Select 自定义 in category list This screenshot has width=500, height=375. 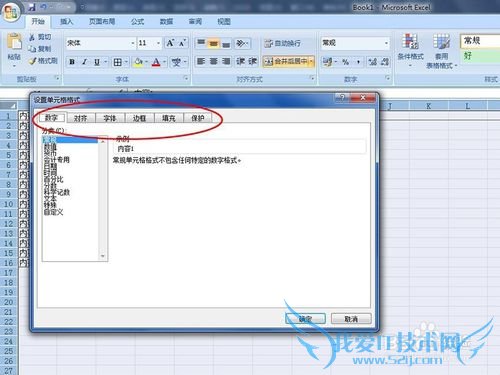pos(53,212)
